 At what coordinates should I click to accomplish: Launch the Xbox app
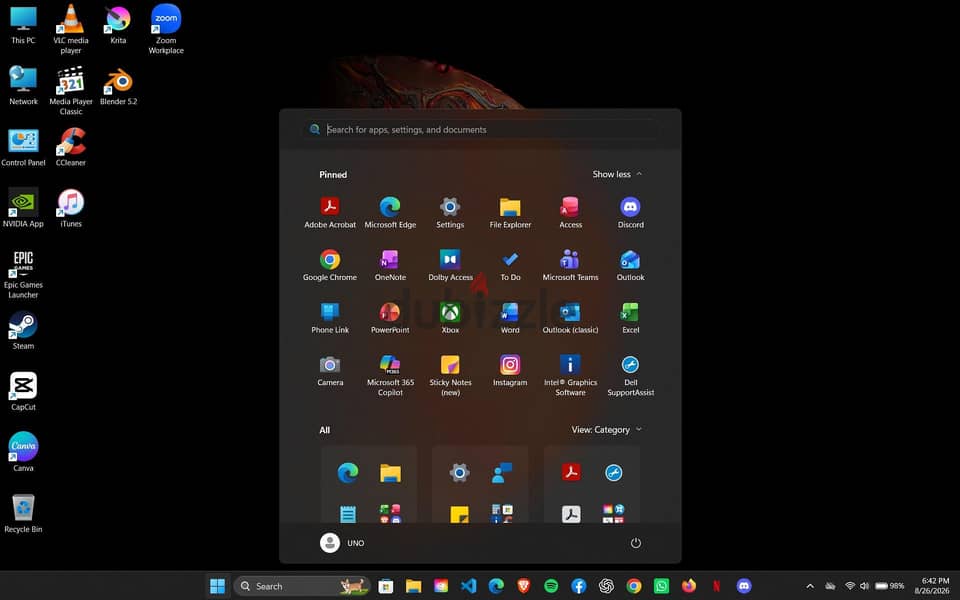pos(450,318)
